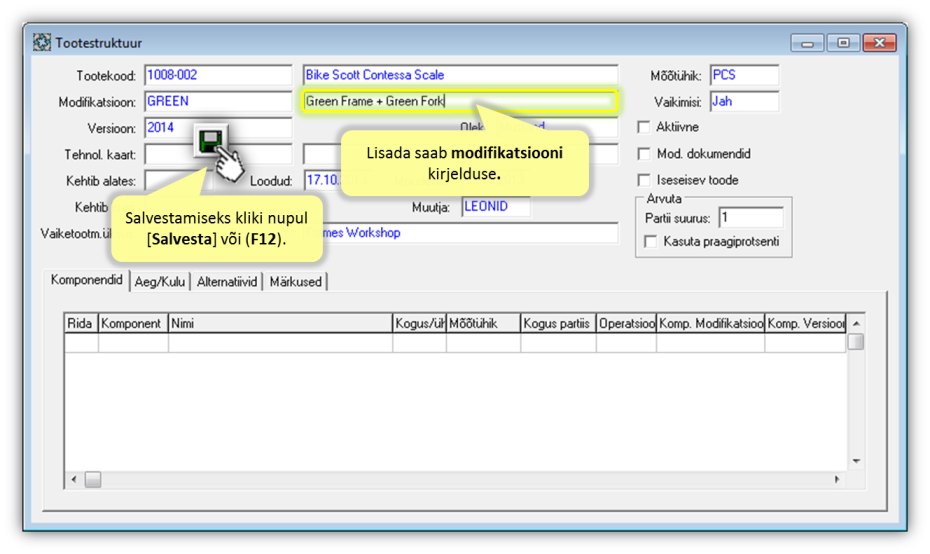Click the Modifikatsioon field GREEN

218,101
